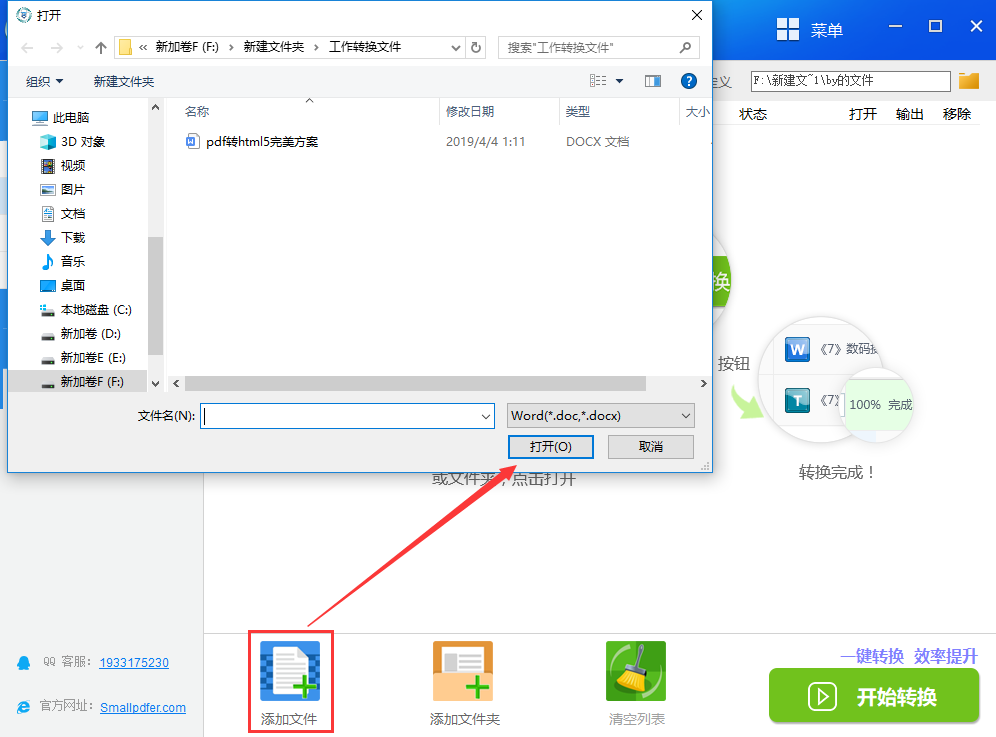Click the refresh icon next to the address bar
996x737 pixels.
(476, 48)
